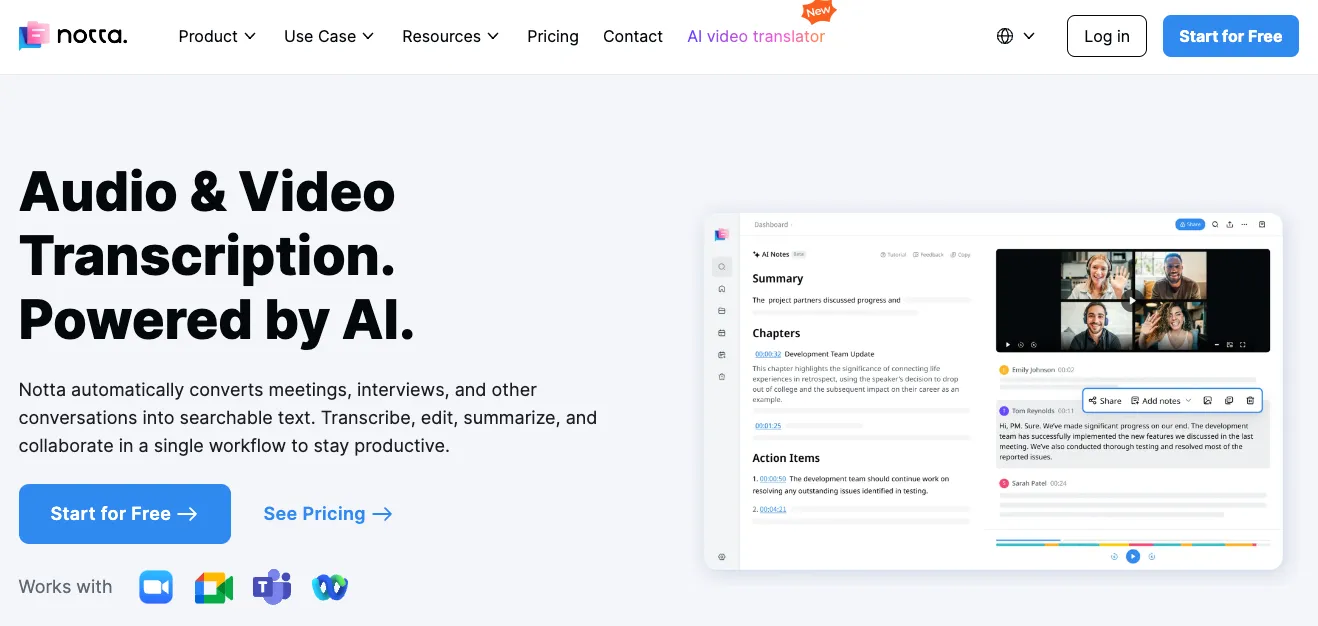The height and width of the screenshot is (626, 1318).
Task: Click the Development Team Update chapter title
Action: [829, 354]
